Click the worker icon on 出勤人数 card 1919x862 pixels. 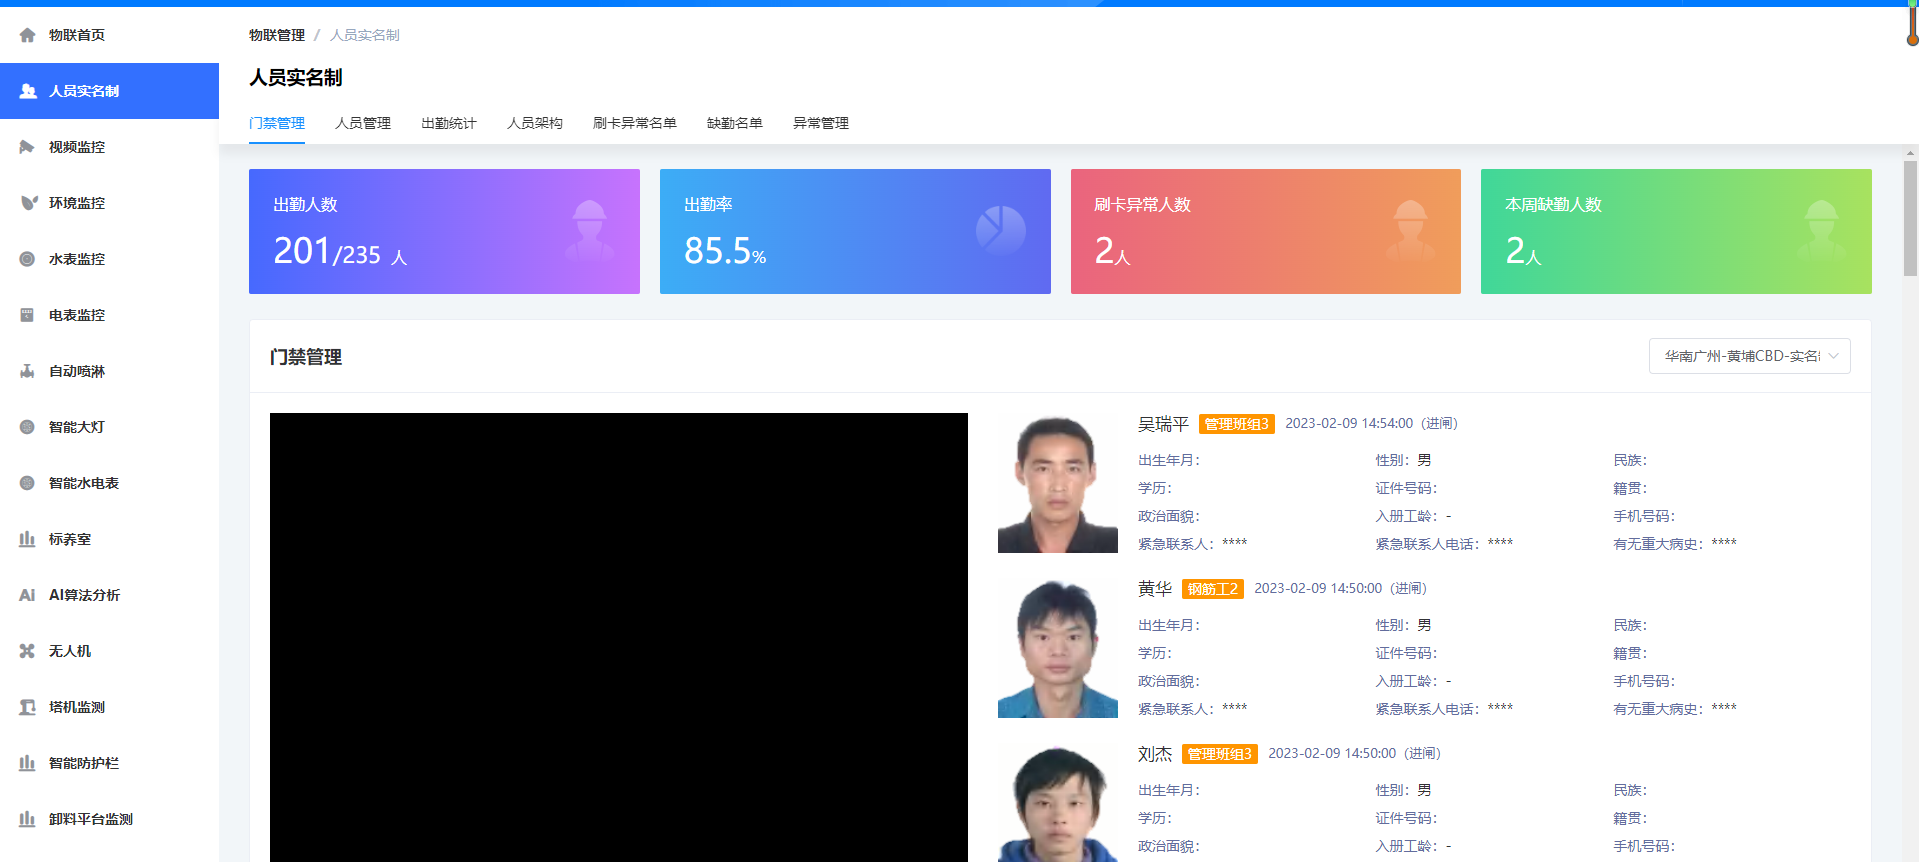click(590, 231)
